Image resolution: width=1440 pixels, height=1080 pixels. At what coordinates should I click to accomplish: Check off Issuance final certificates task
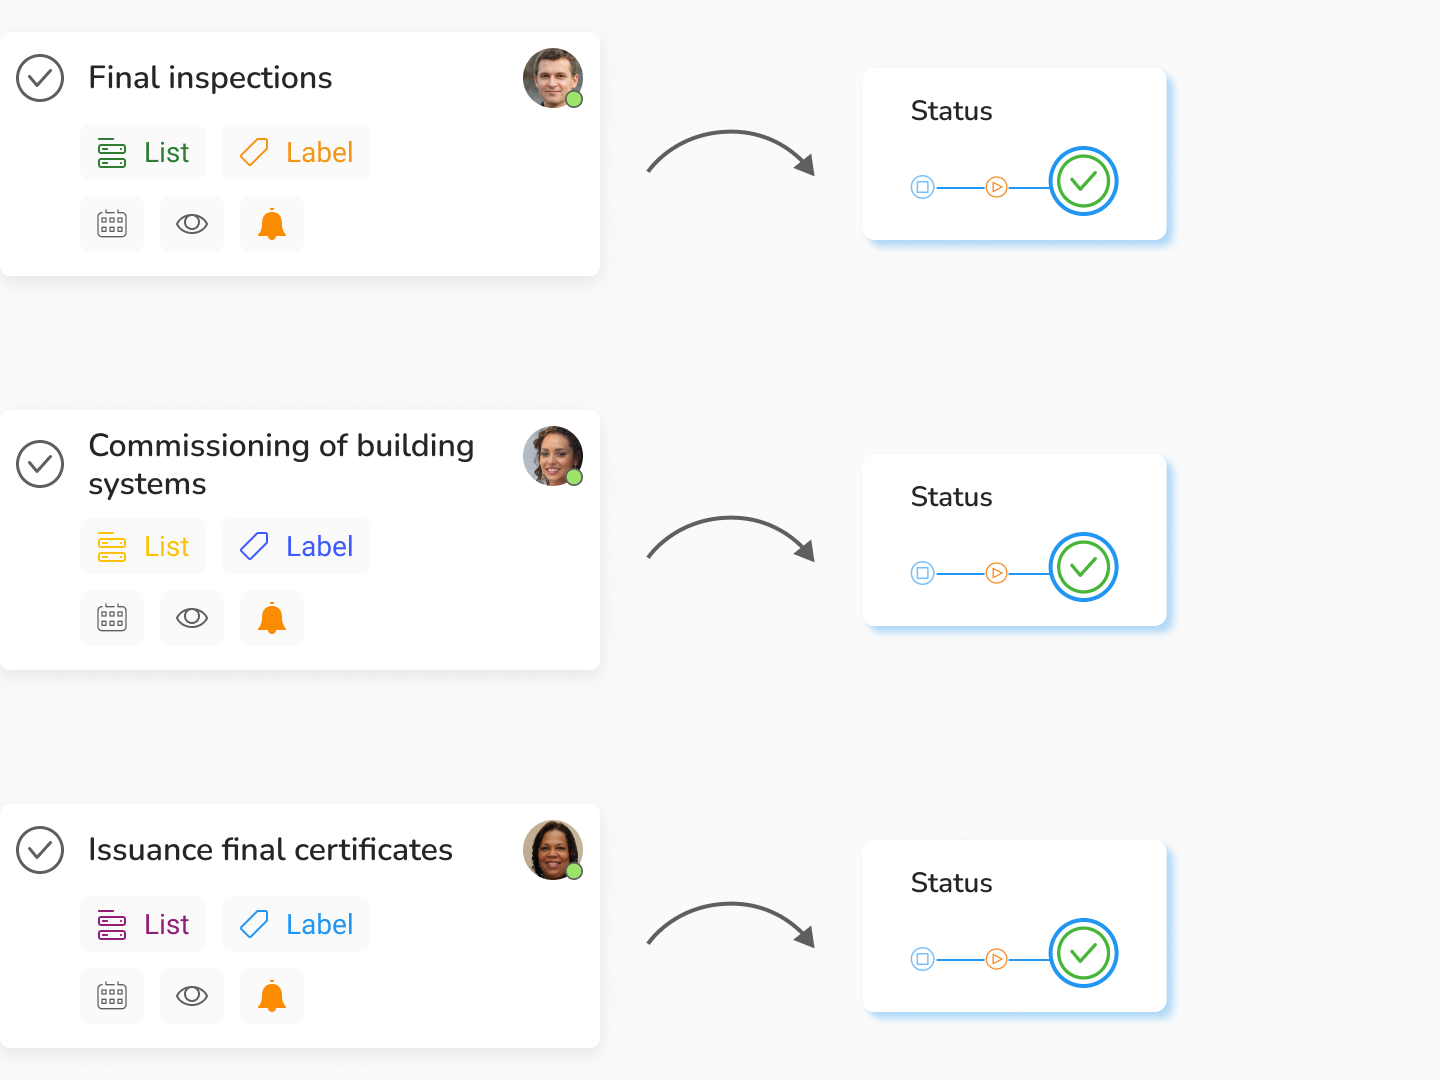coord(40,850)
